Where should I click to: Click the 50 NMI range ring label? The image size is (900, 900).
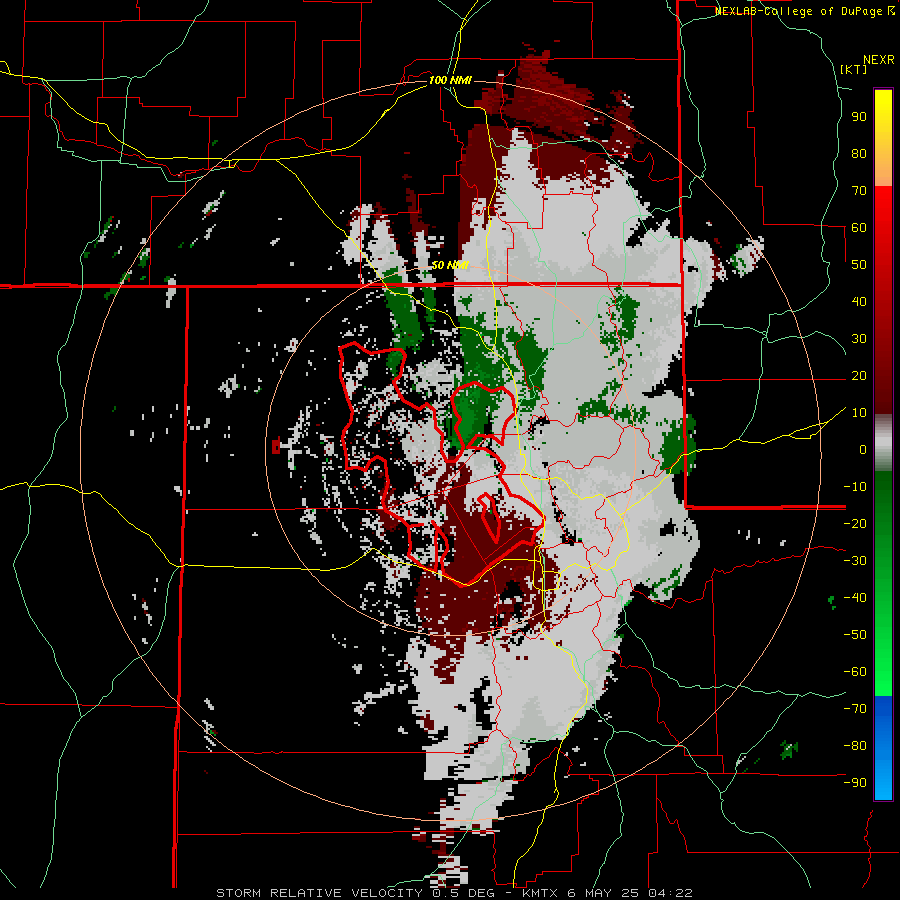coord(450,265)
